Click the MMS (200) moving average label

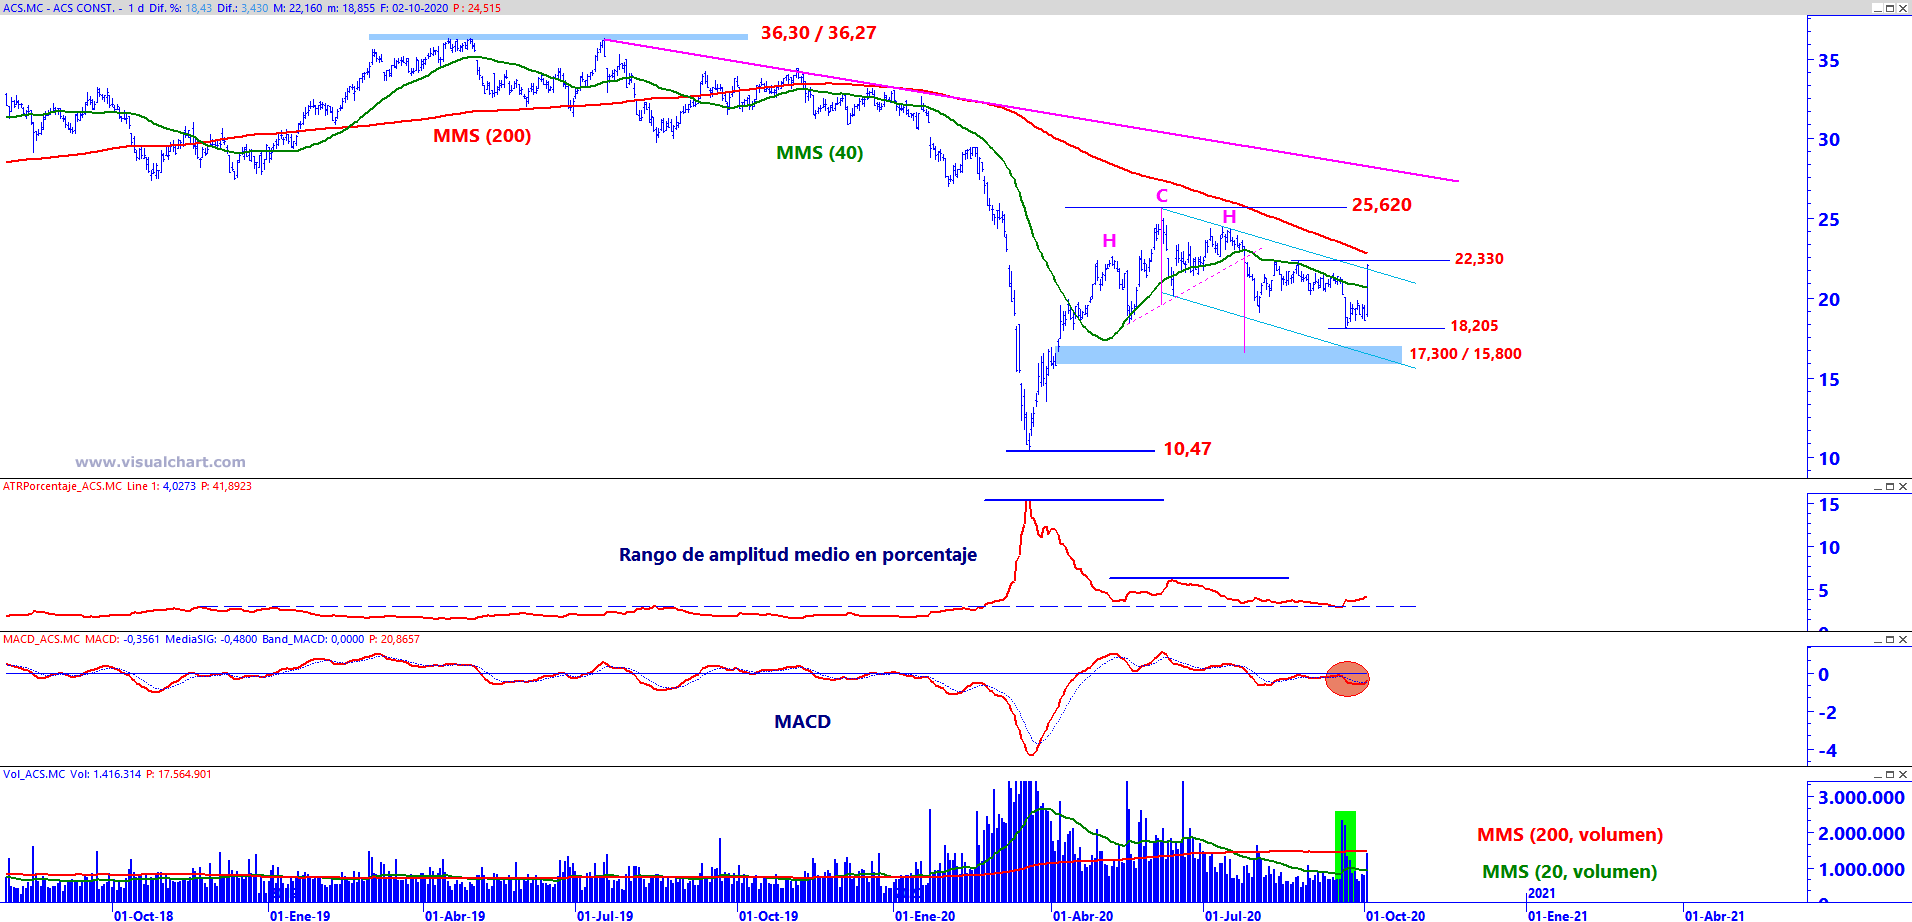tap(482, 136)
